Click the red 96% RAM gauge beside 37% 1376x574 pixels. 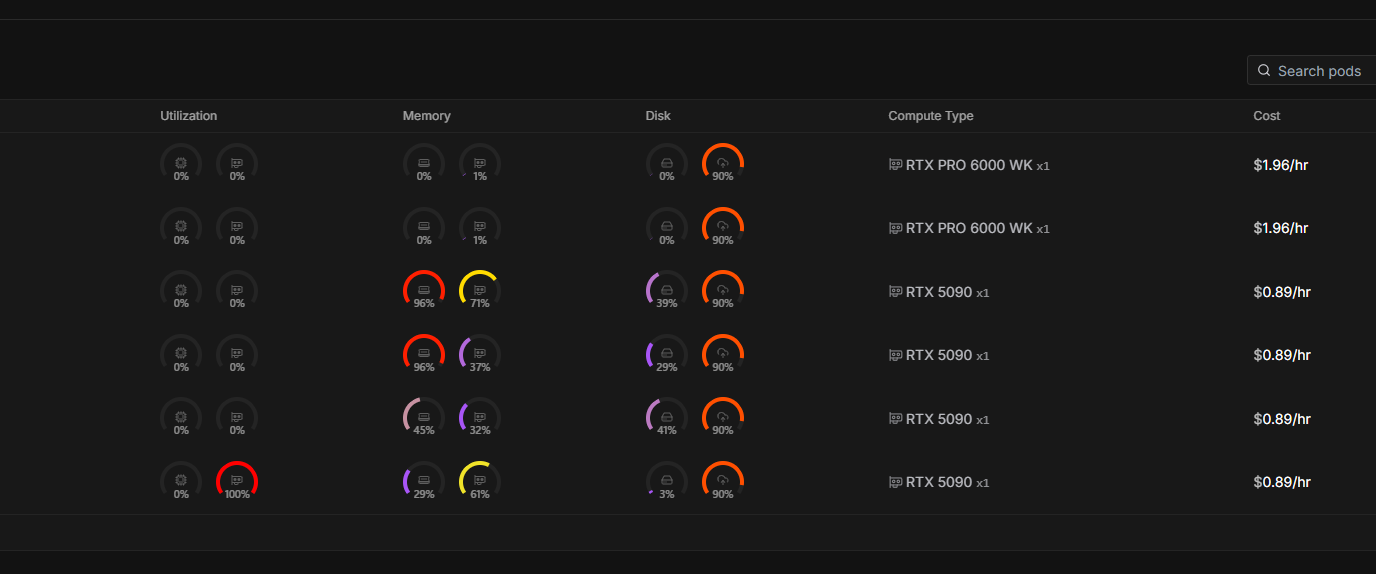point(424,354)
